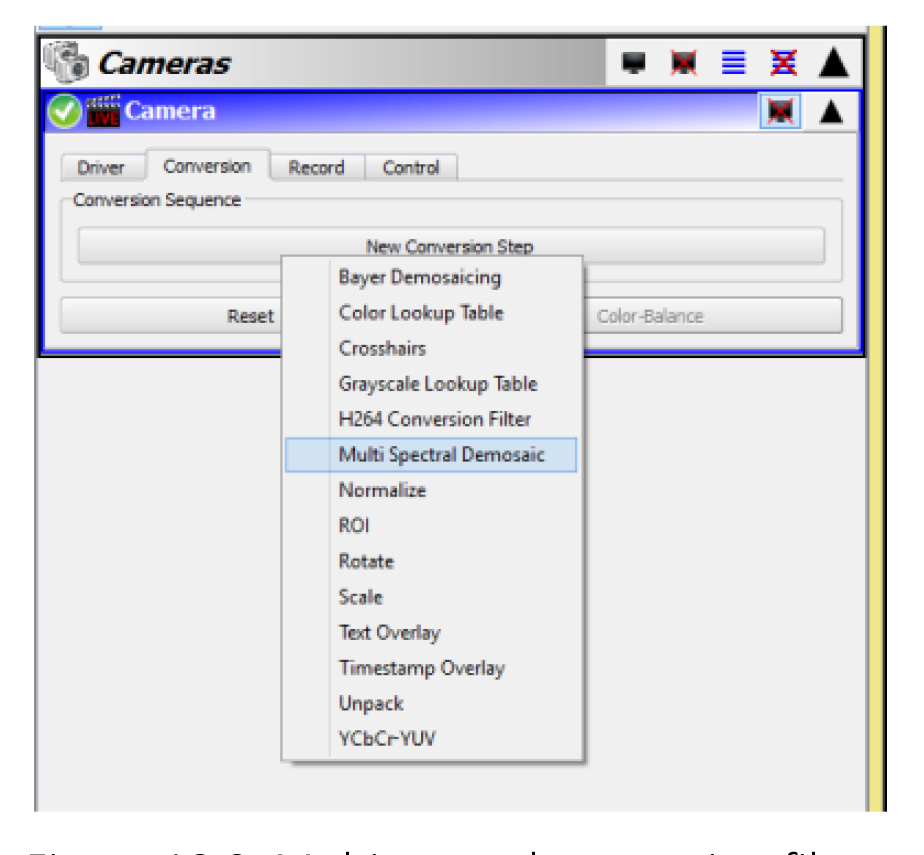The image size is (924, 855).
Task: Click the blue list lines icon
Action: click(734, 64)
